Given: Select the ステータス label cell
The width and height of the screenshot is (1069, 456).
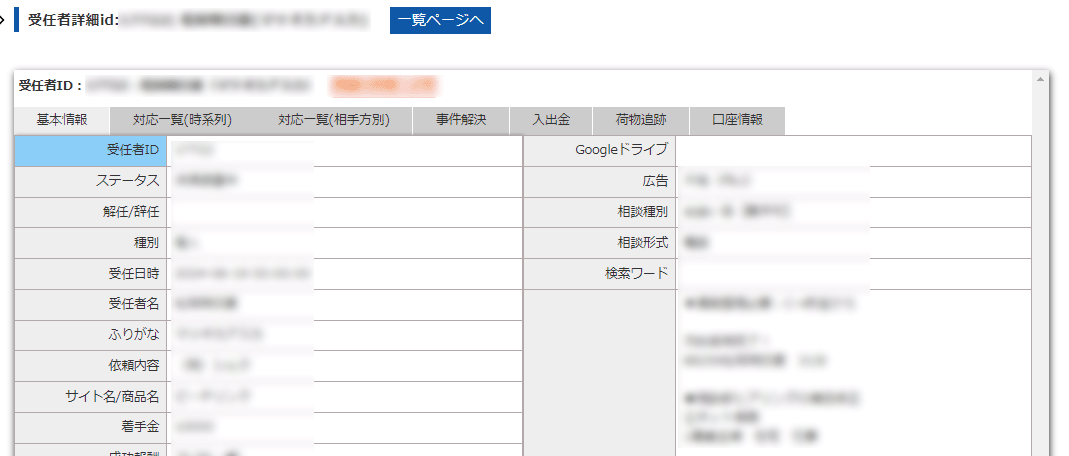Looking at the screenshot, I should (x=91, y=181).
